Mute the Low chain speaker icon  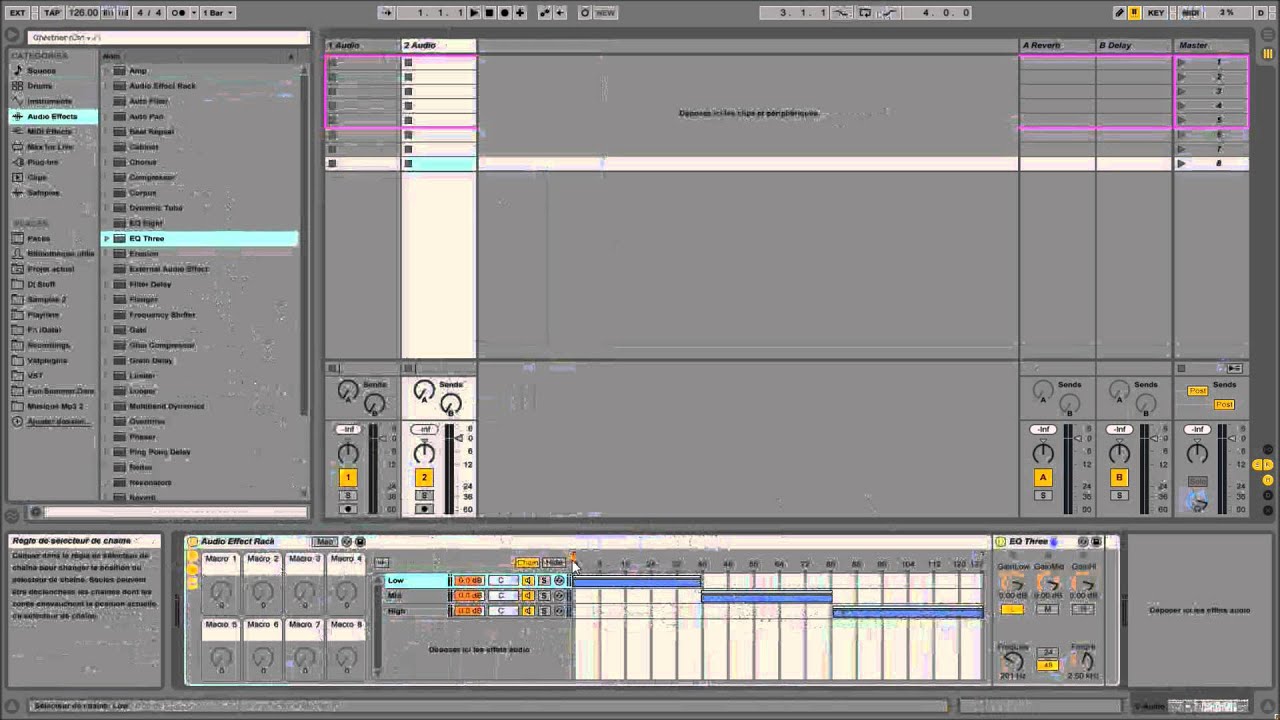(528, 581)
